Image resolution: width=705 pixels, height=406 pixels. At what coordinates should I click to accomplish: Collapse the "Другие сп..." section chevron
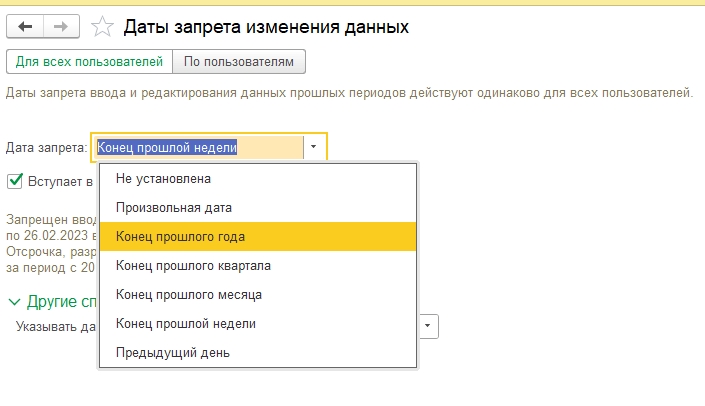click(14, 301)
